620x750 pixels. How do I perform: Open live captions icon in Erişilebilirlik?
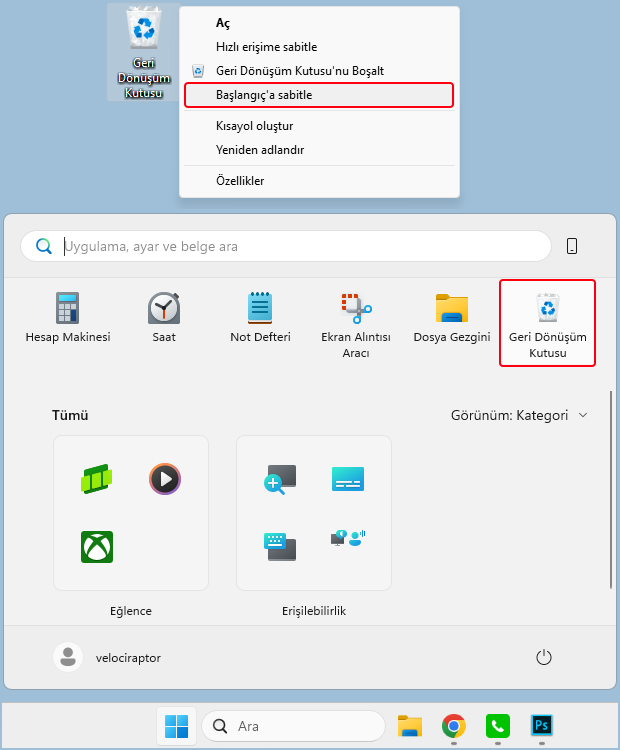tap(348, 479)
